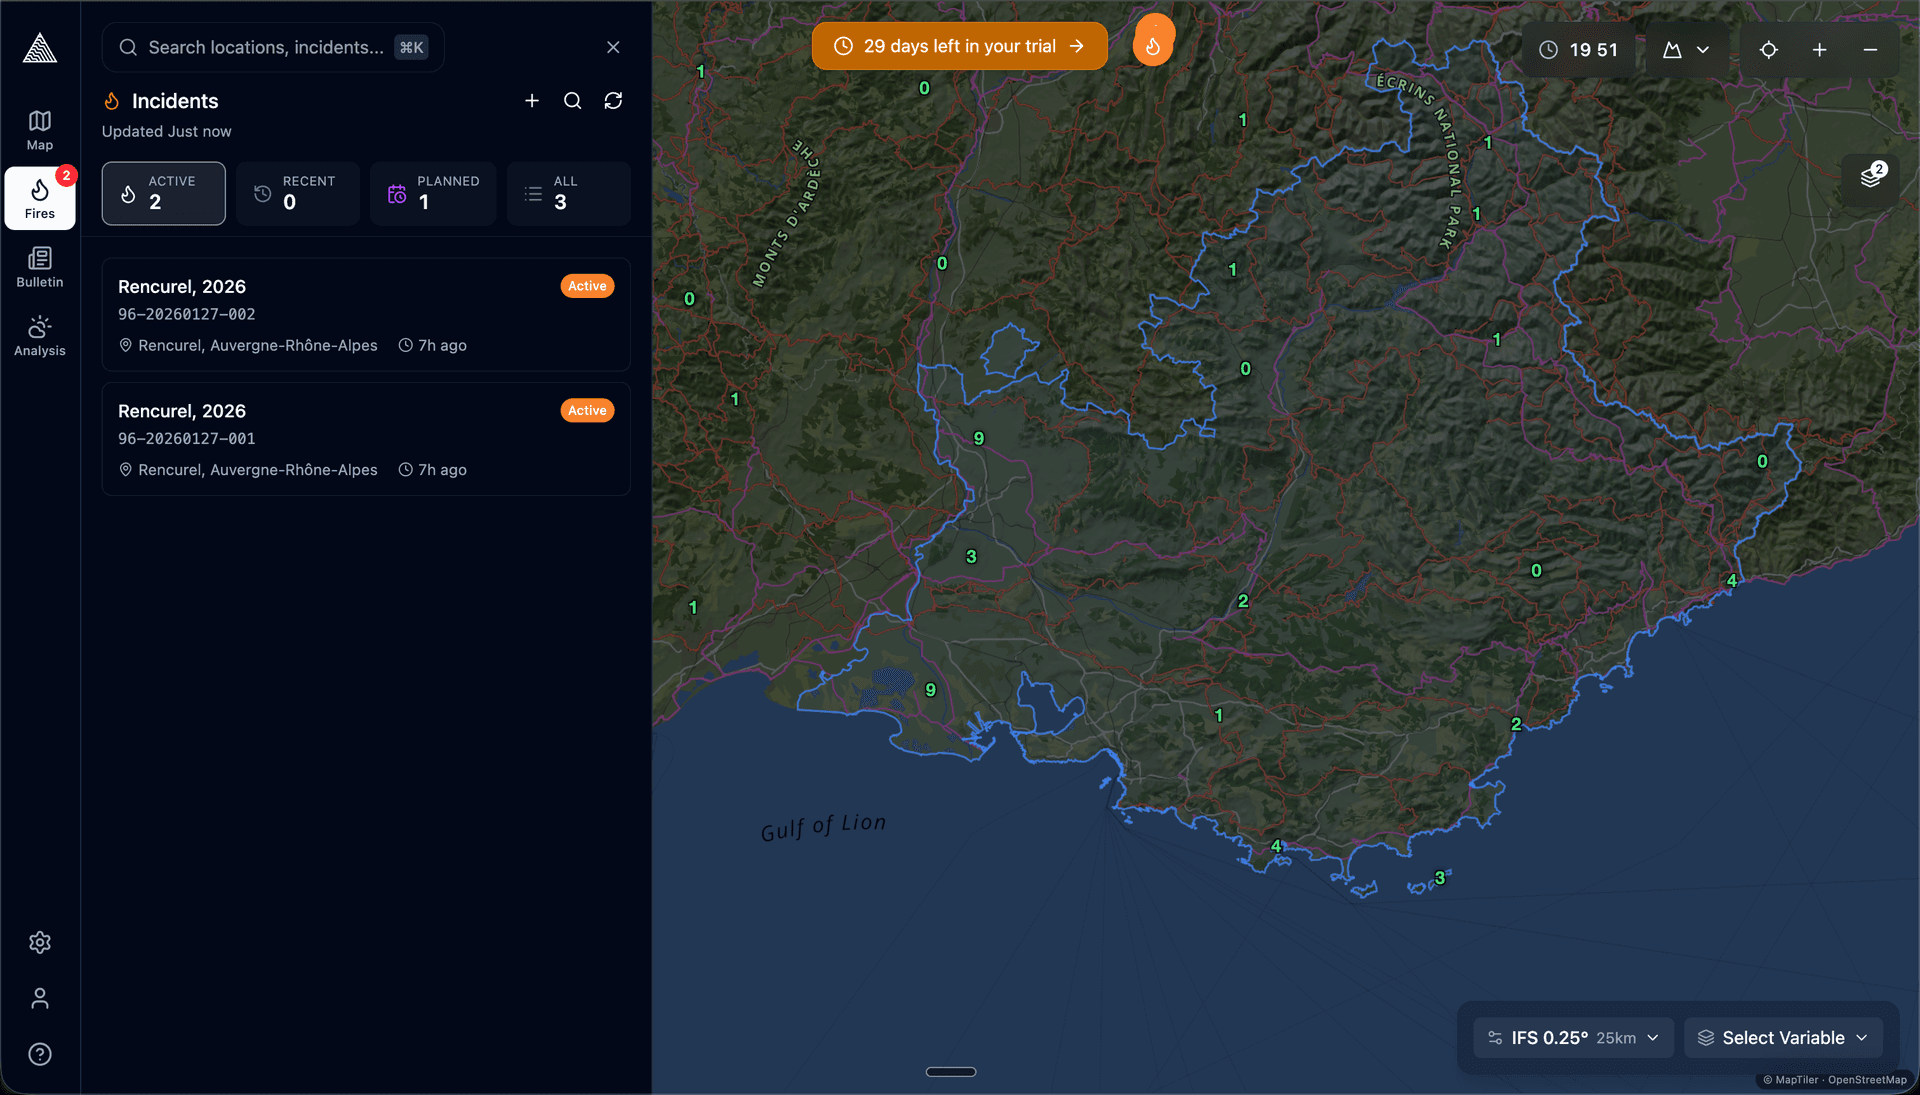Open Rencurel incident 96-20260127-002
The height and width of the screenshot is (1095, 1920).
(x=365, y=314)
